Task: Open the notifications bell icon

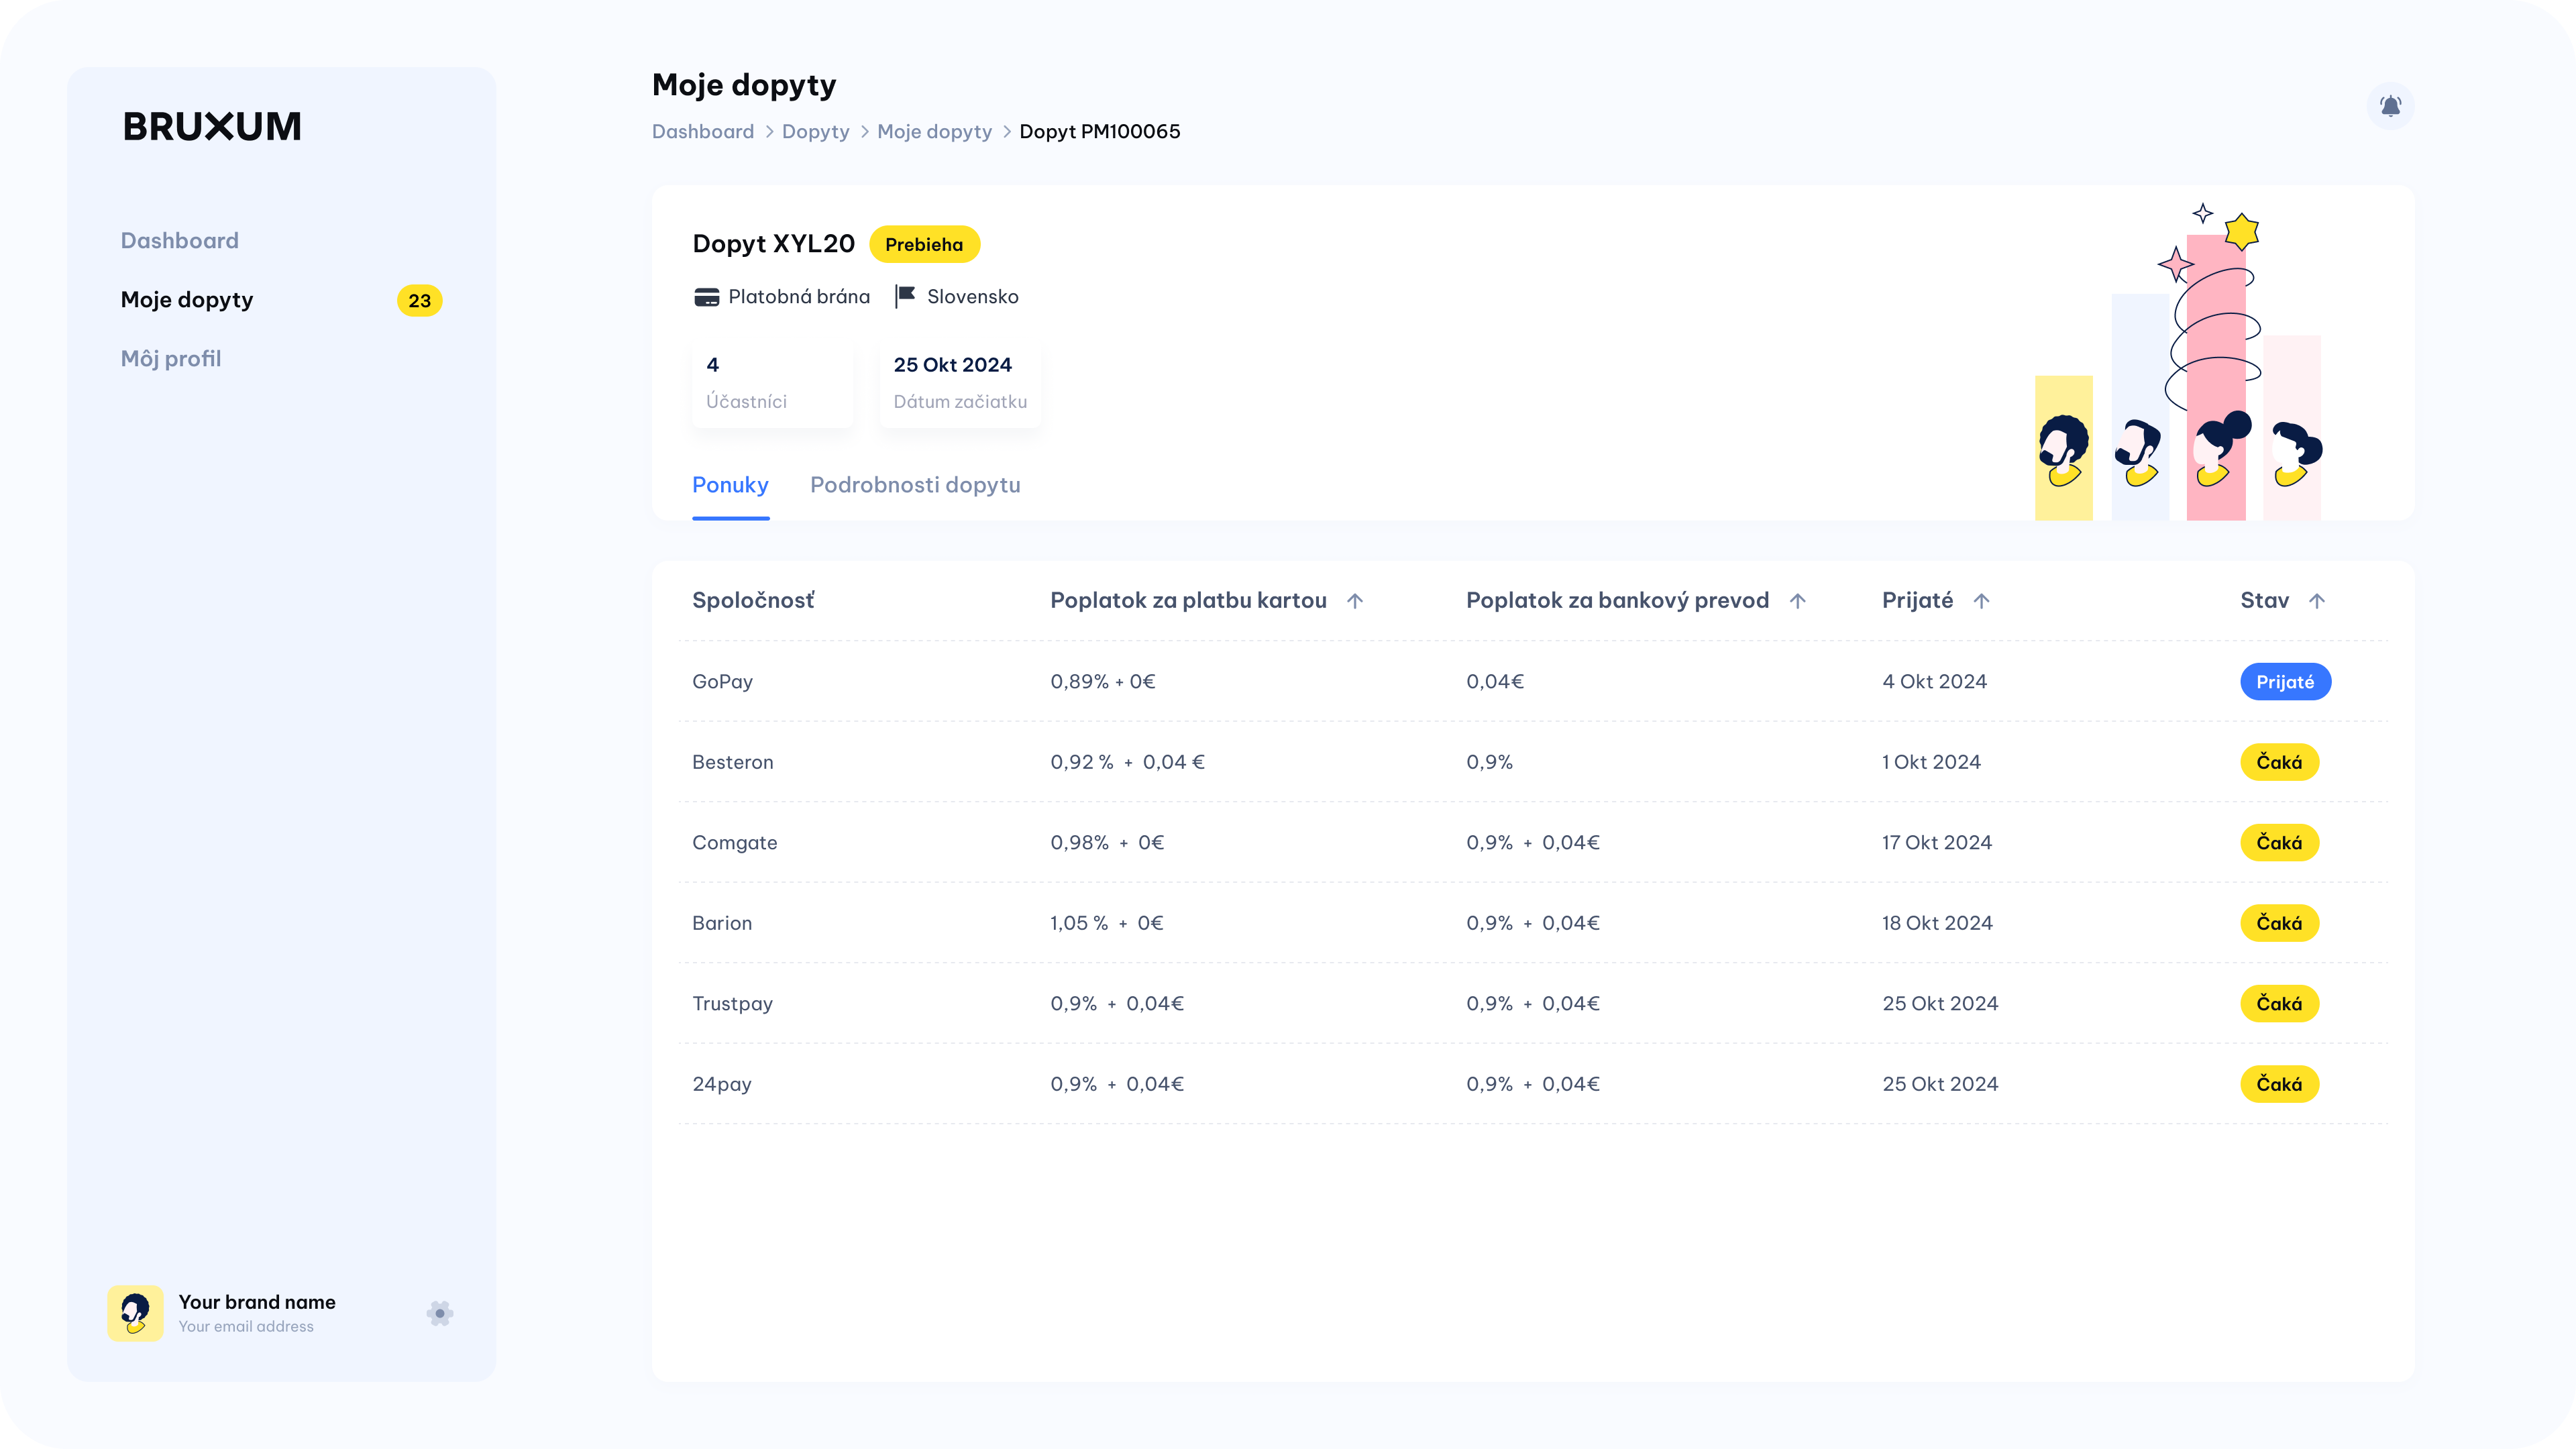Action: pyautogui.click(x=2390, y=105)
